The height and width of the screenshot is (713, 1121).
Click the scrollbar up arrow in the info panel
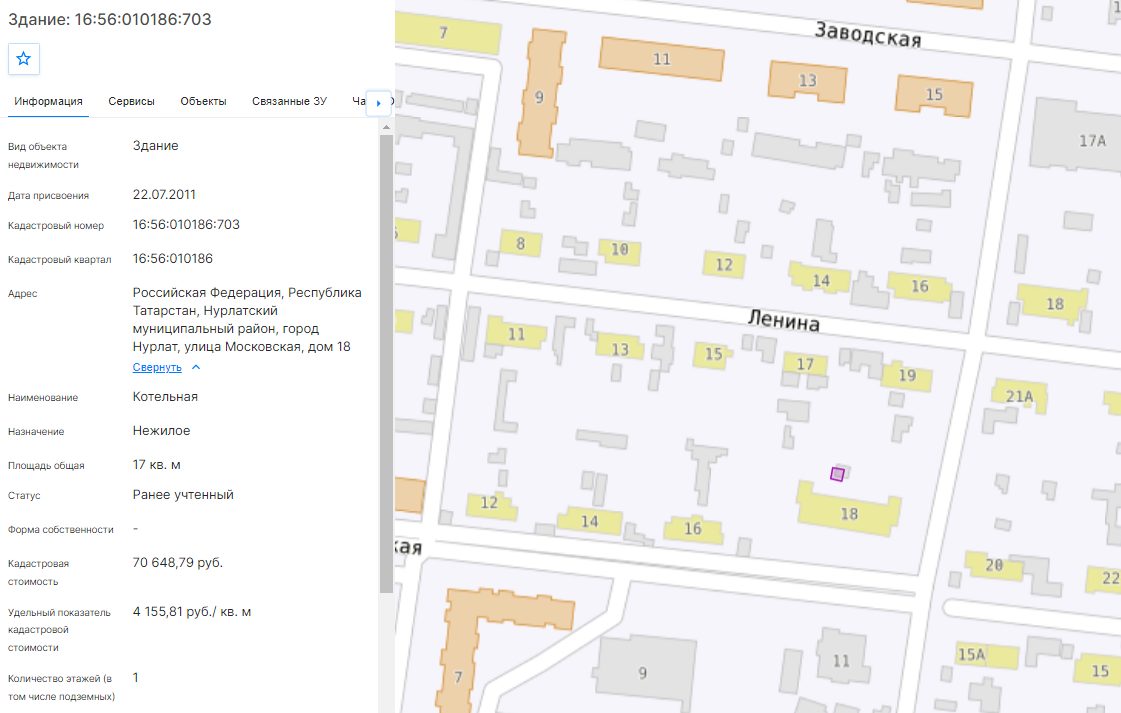386,127
